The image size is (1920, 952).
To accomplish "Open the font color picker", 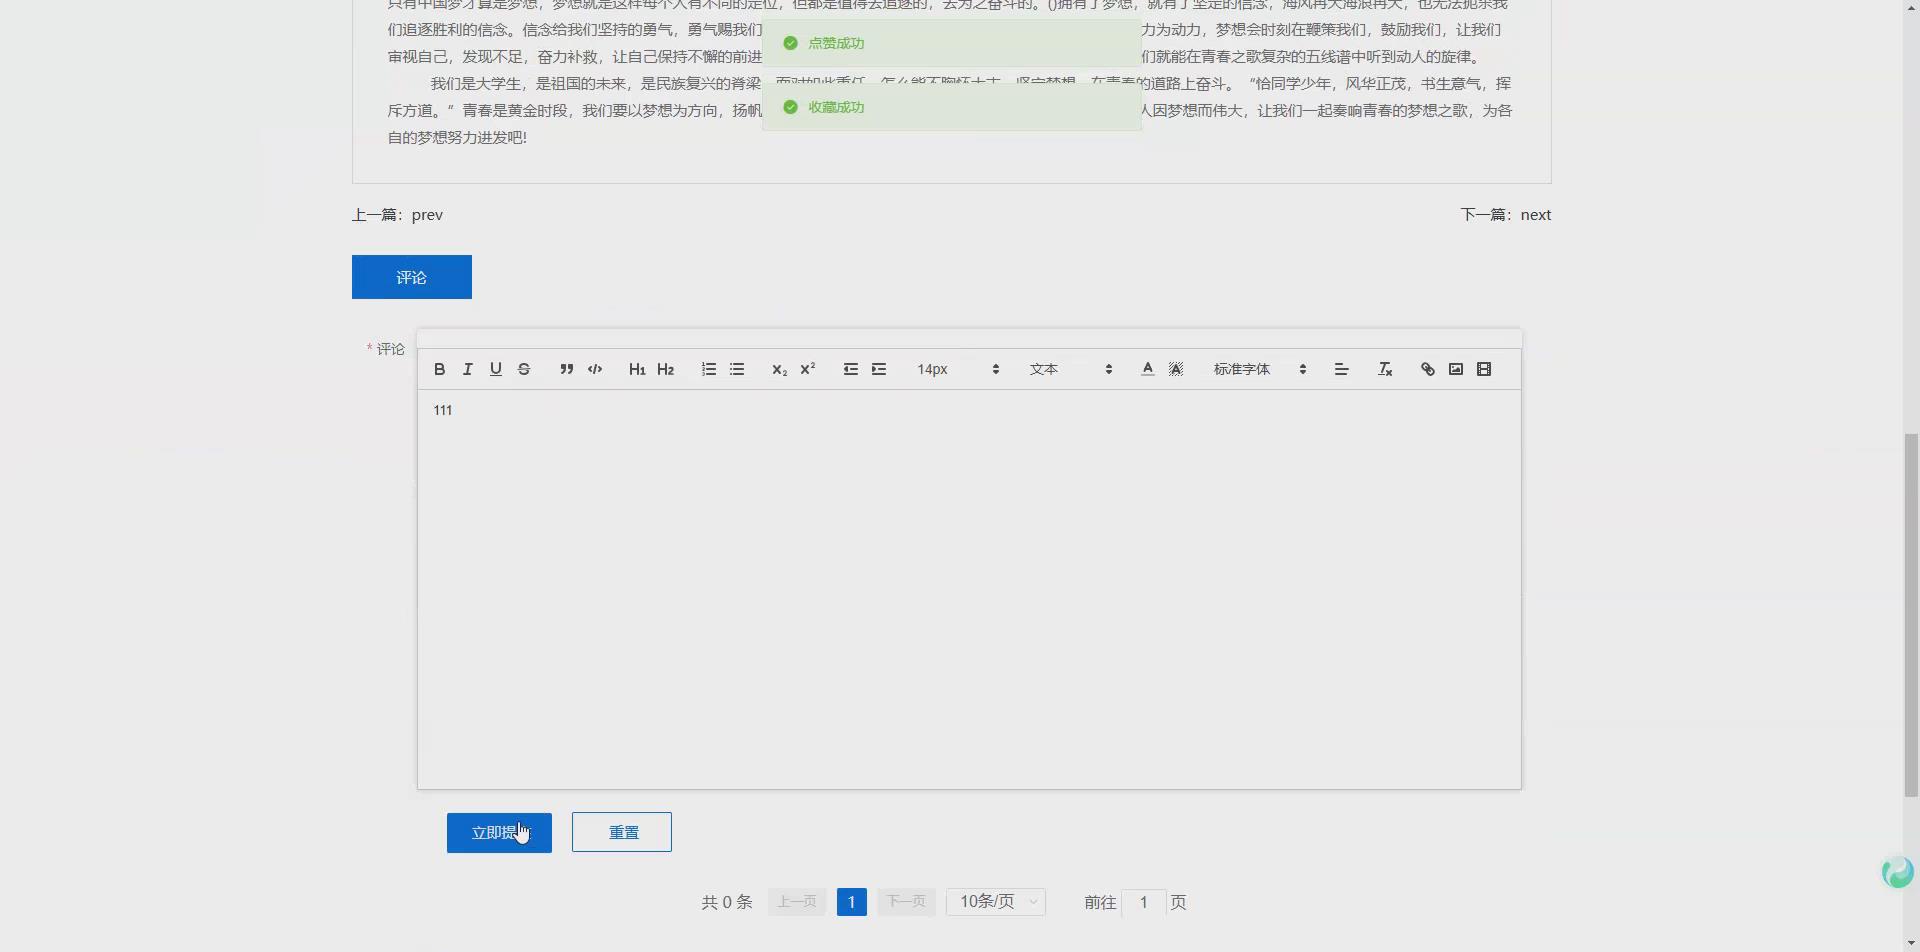I will coord(1146,369).
